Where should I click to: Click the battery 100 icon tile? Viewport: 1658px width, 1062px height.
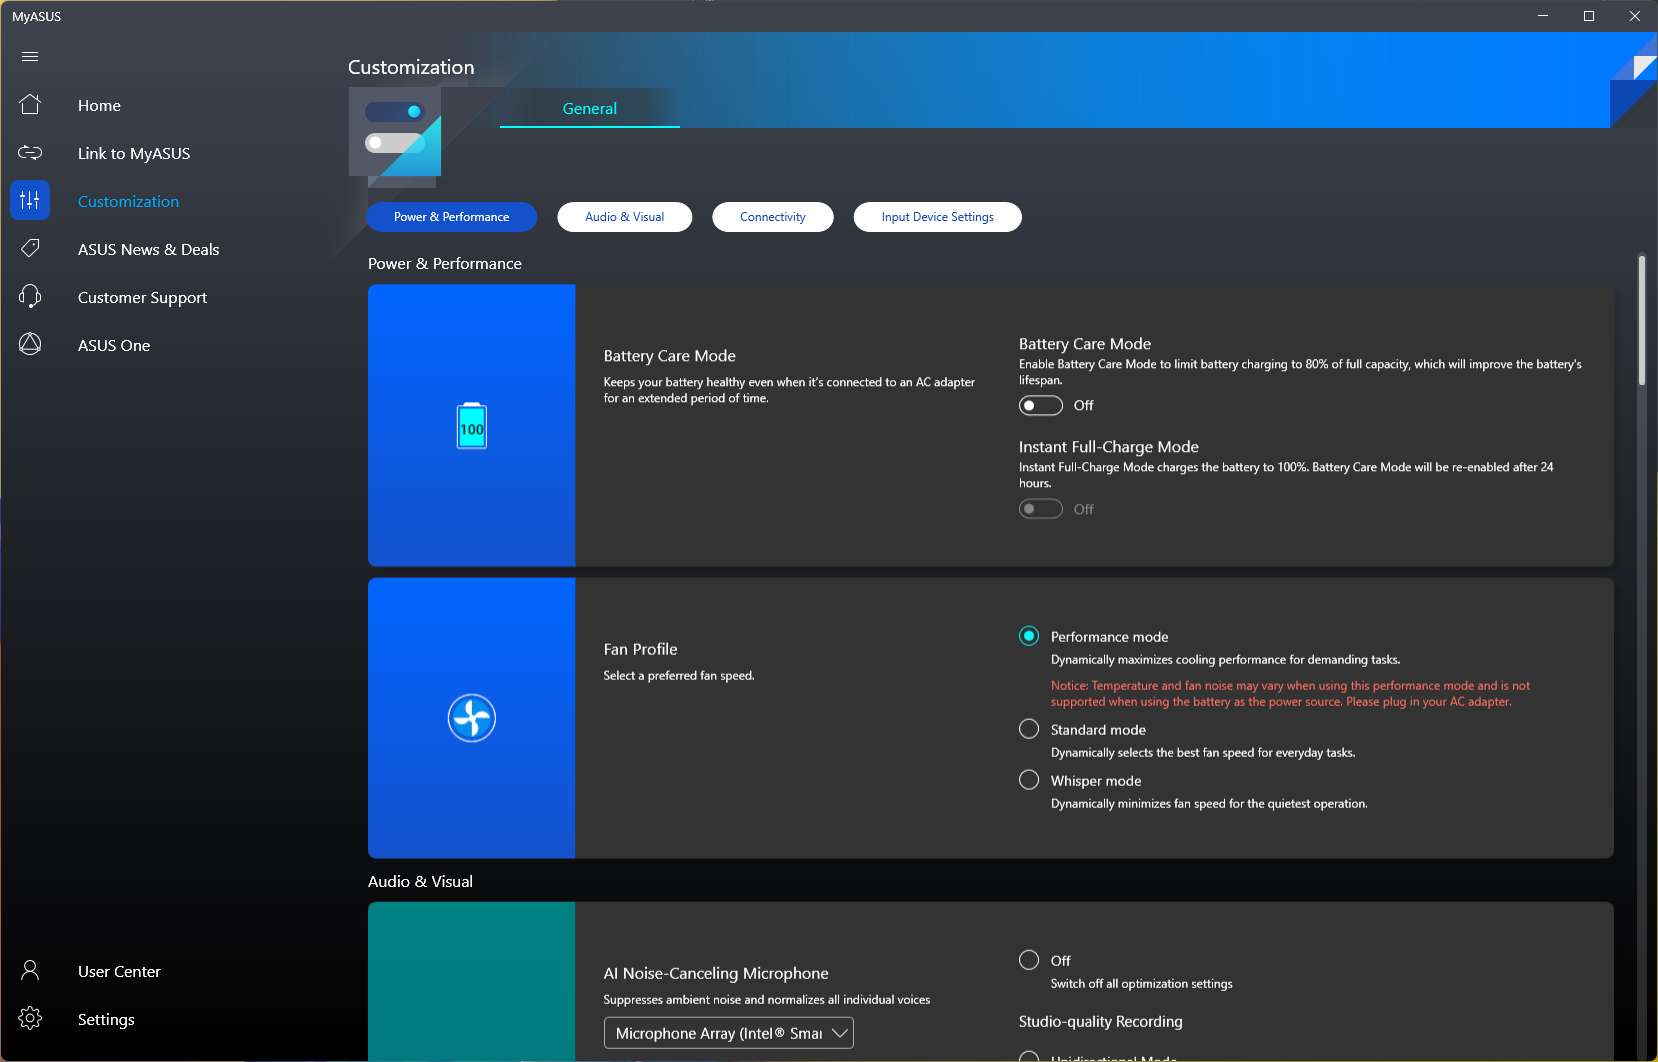[472, 426]
